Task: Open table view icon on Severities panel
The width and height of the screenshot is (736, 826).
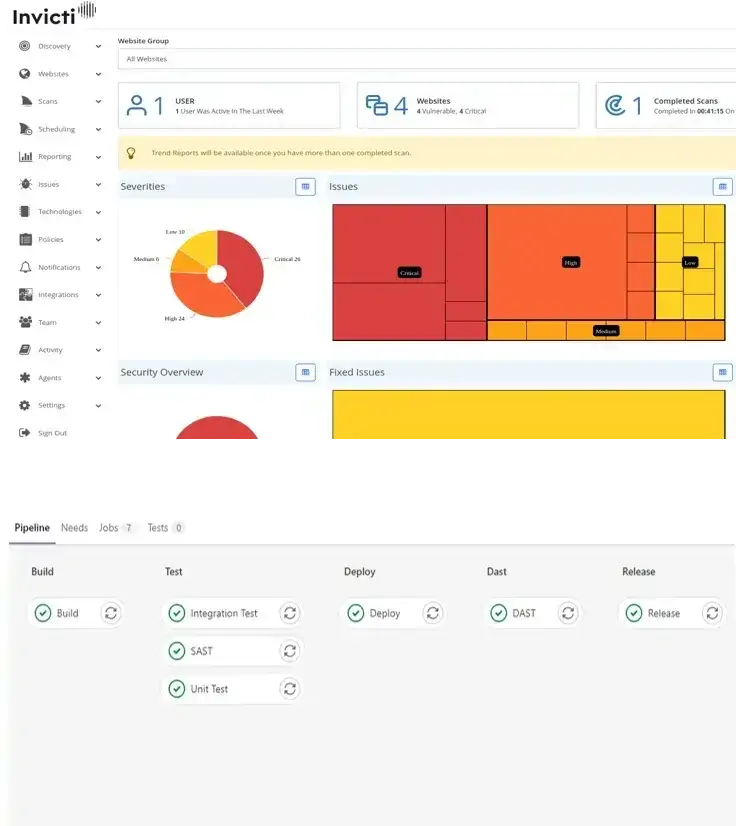Action: click(305, 187)
